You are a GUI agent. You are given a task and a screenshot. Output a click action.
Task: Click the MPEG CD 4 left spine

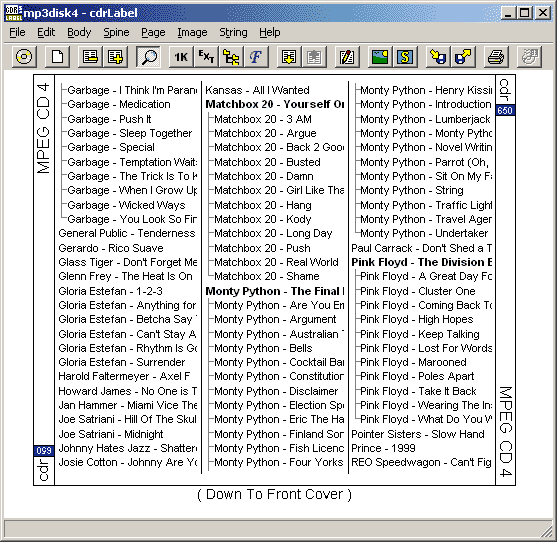click(43, 129)
